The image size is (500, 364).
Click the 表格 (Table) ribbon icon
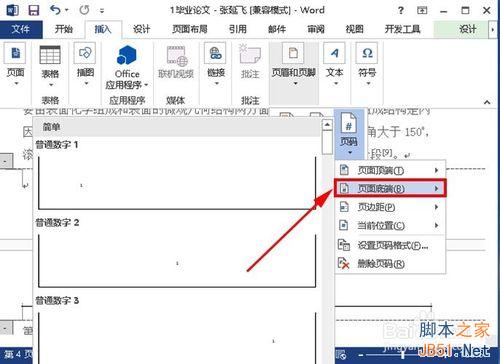tap(50, 55)
